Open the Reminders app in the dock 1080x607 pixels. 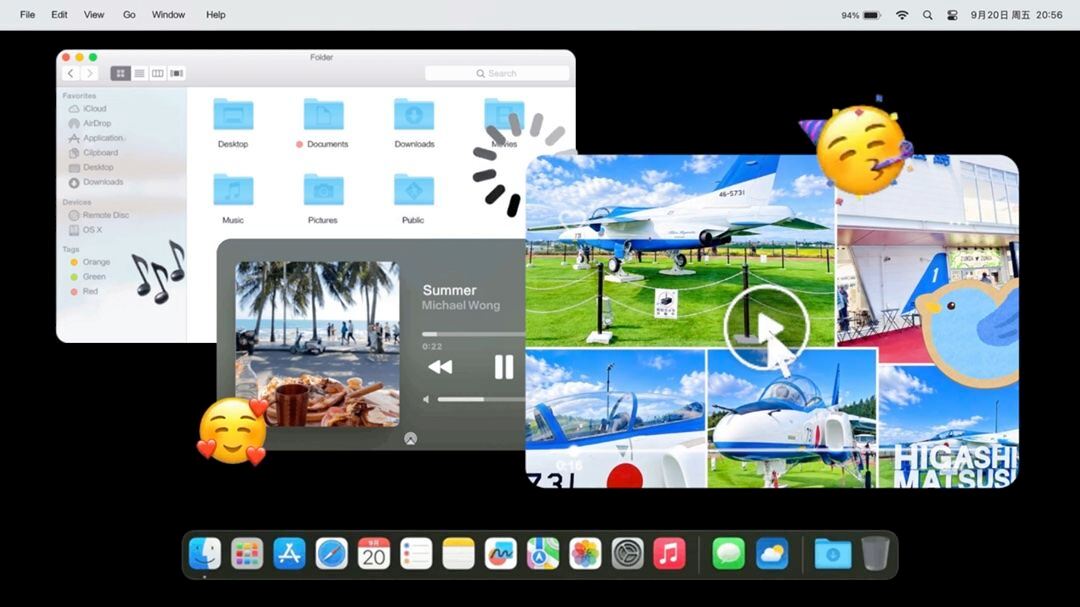click(416, 553)
